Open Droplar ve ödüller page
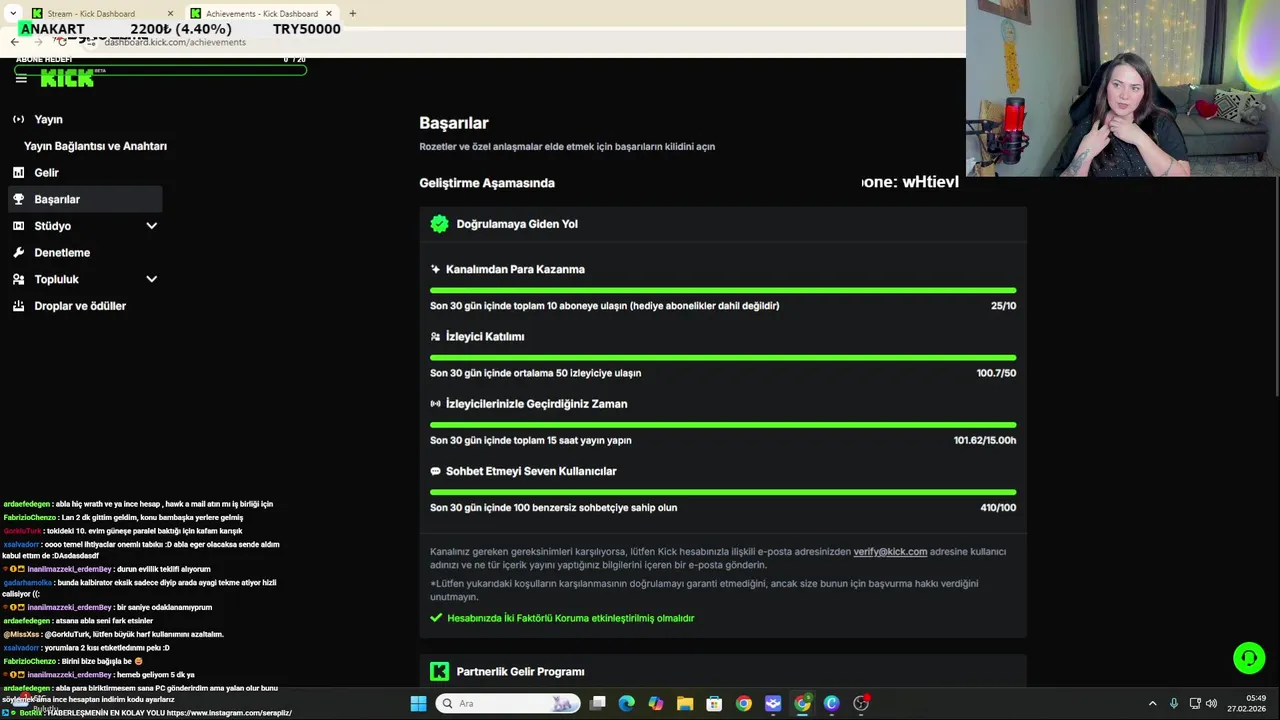The height and width of the screenshot is (720, 1280). (x=85, y=306)
